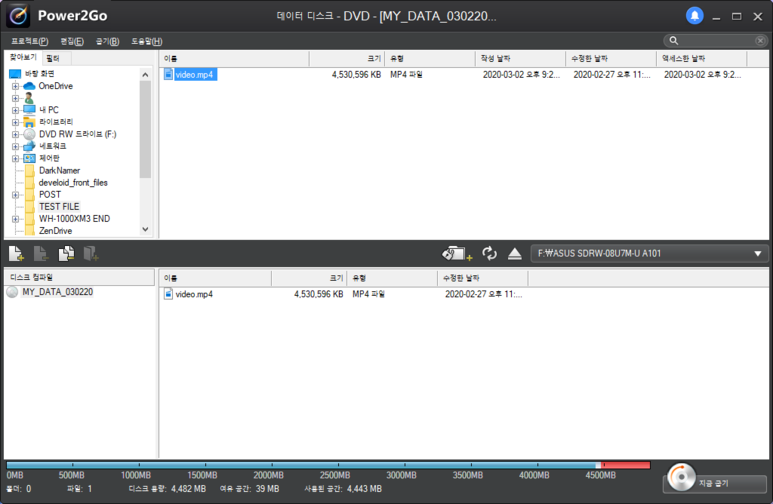Viewport: 773px width, 504px height.
Task: Expand the POST folder node
Action: (15, 195)
